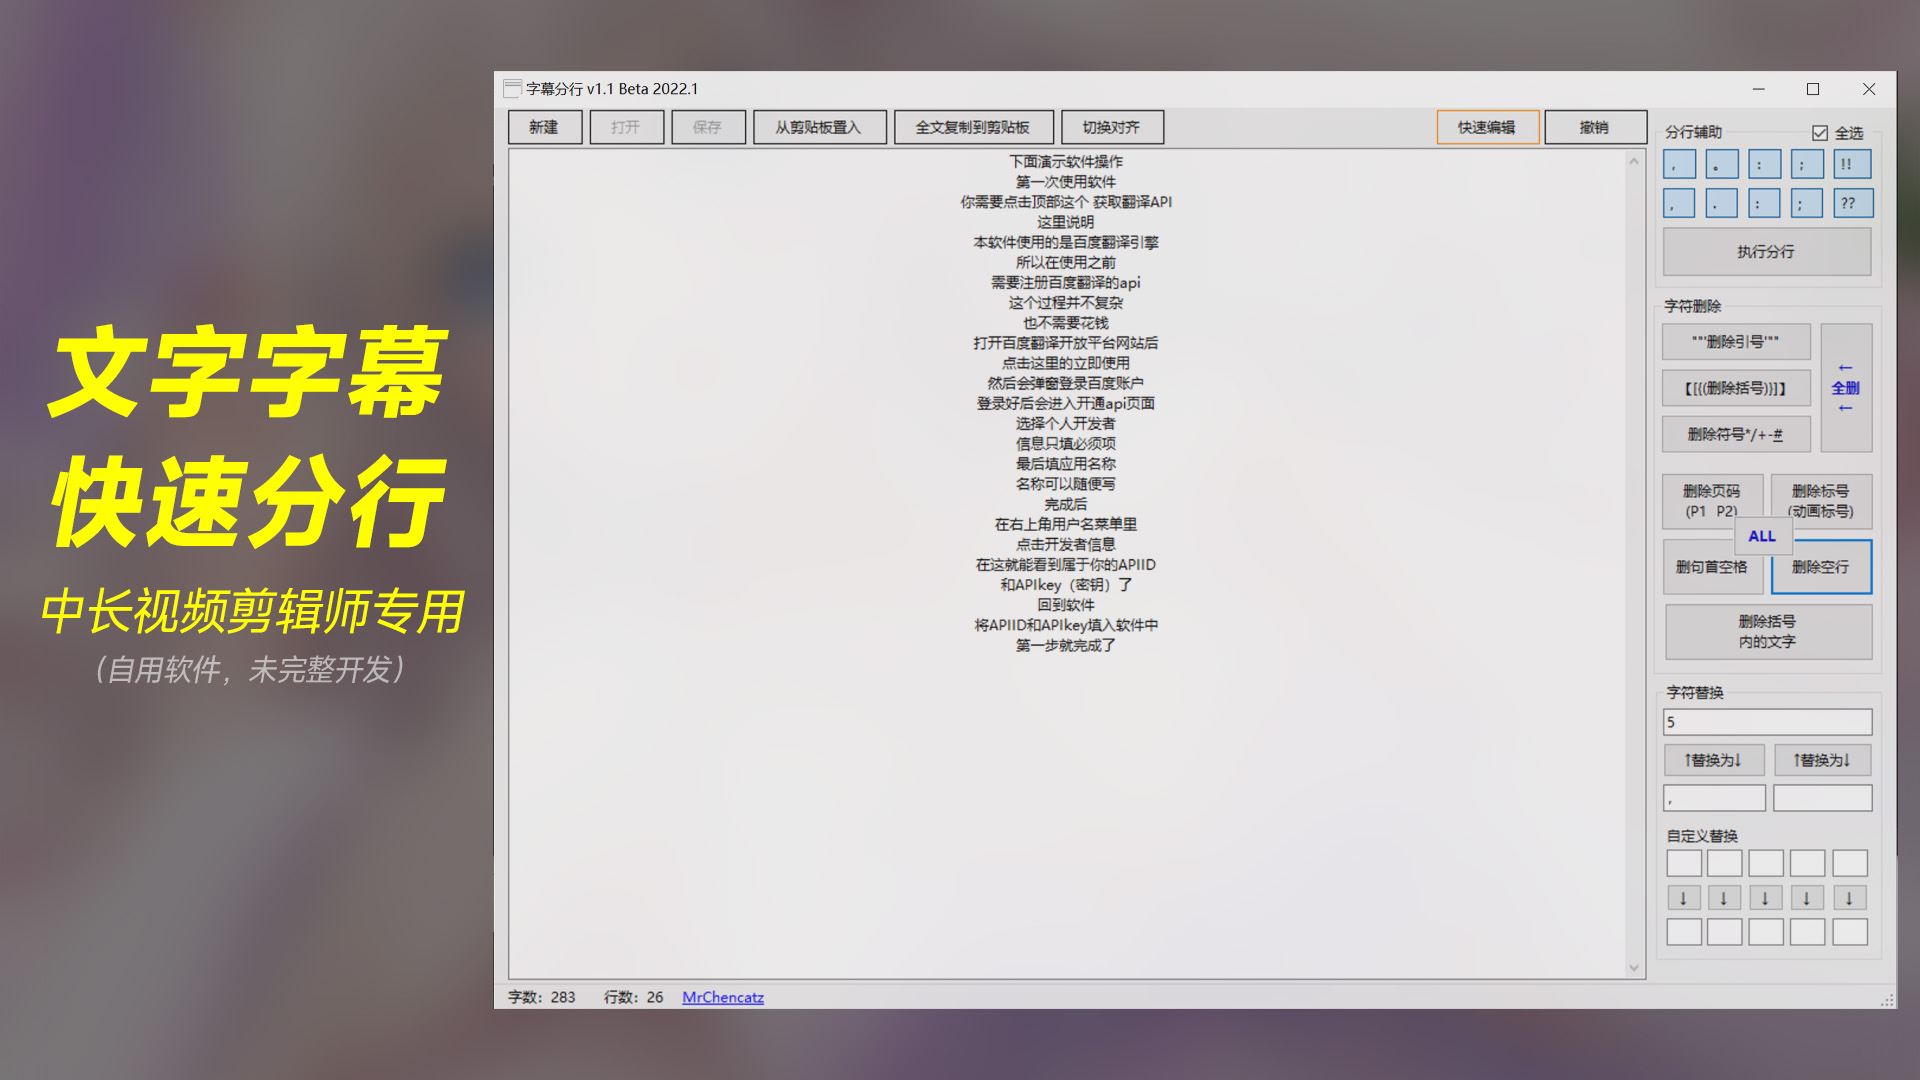Click the 快速编辑 quick edit button
The width and height of the screenshot is (1920, 1080).
tap(1487, 127)
